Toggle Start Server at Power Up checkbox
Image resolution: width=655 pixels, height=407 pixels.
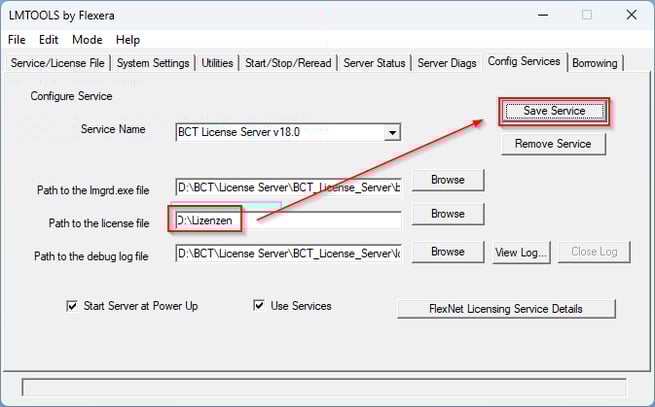pyautogui.click(x=72, y=306)
